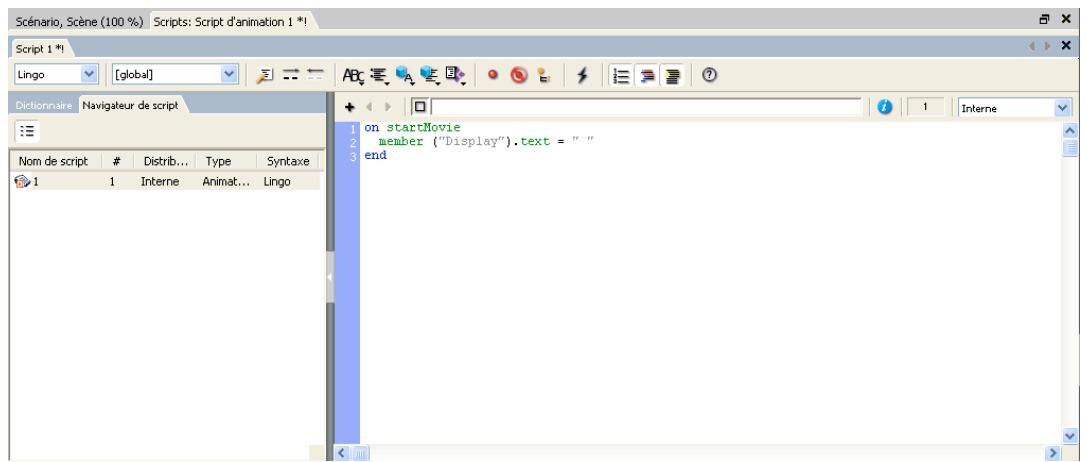
Task: Click on startMovie code line
Action: click(x=412, y=128)
